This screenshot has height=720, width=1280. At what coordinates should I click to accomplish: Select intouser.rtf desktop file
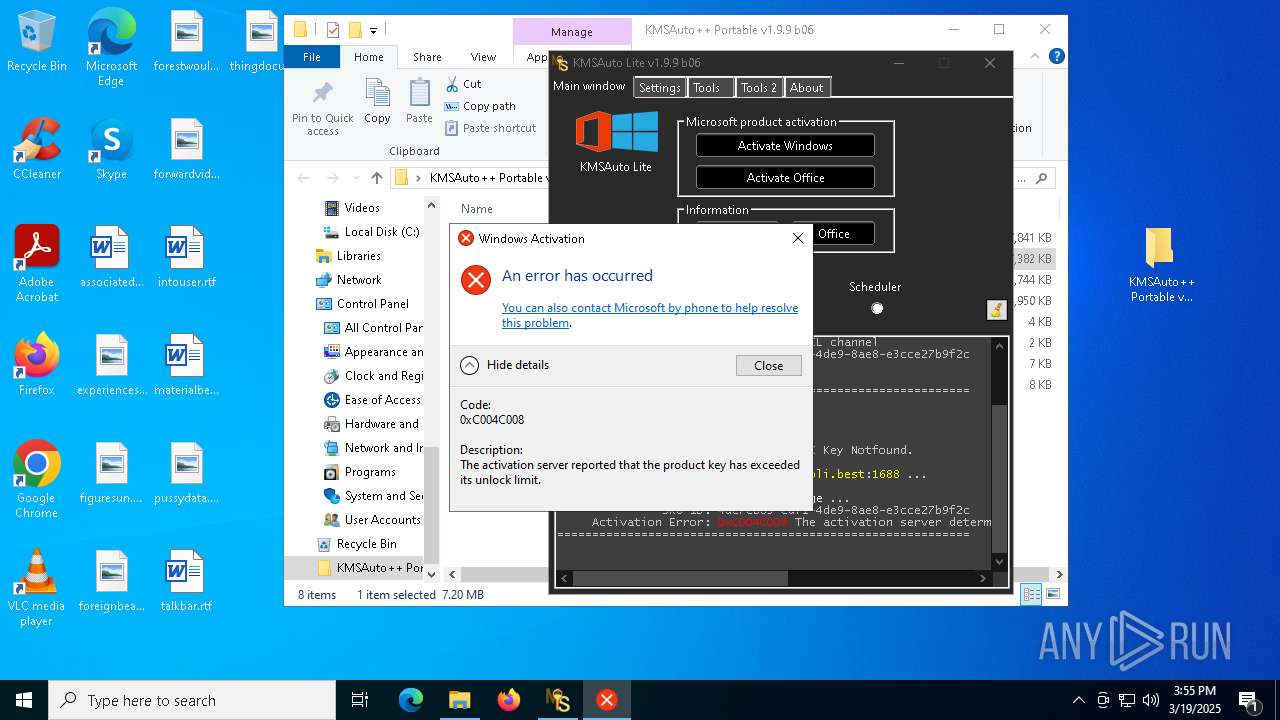(x=186, y=258)
